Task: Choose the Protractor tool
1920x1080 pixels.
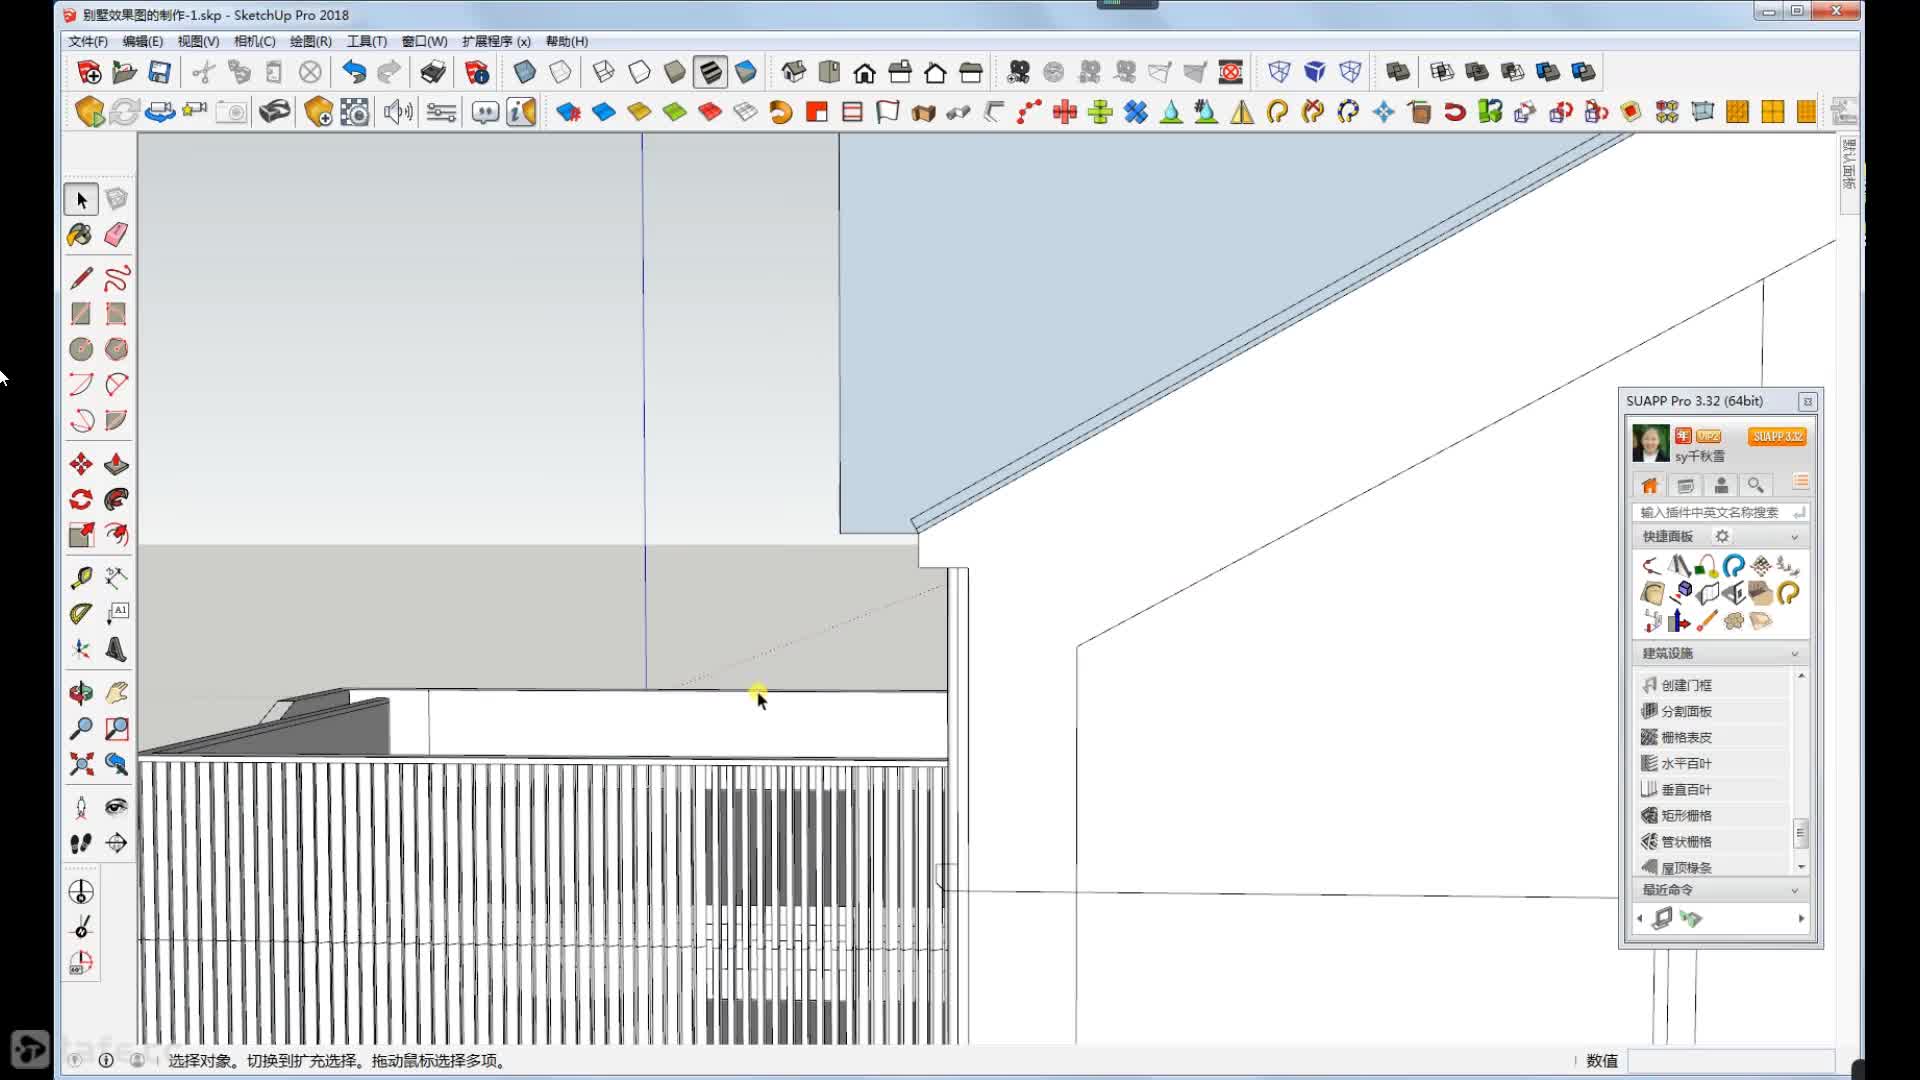Action: (81, 614)
